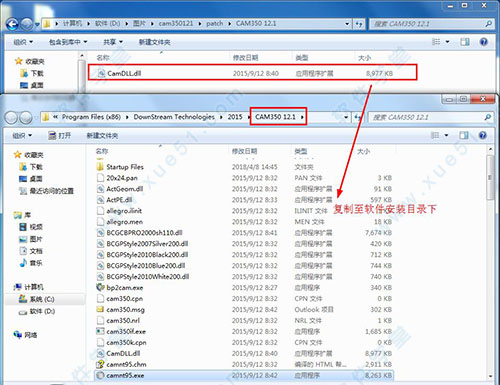Expand the 共享 dropdown in top toolbar
Image resolution: width=500 pixels, height=385 pixels.
coord(113,42)
